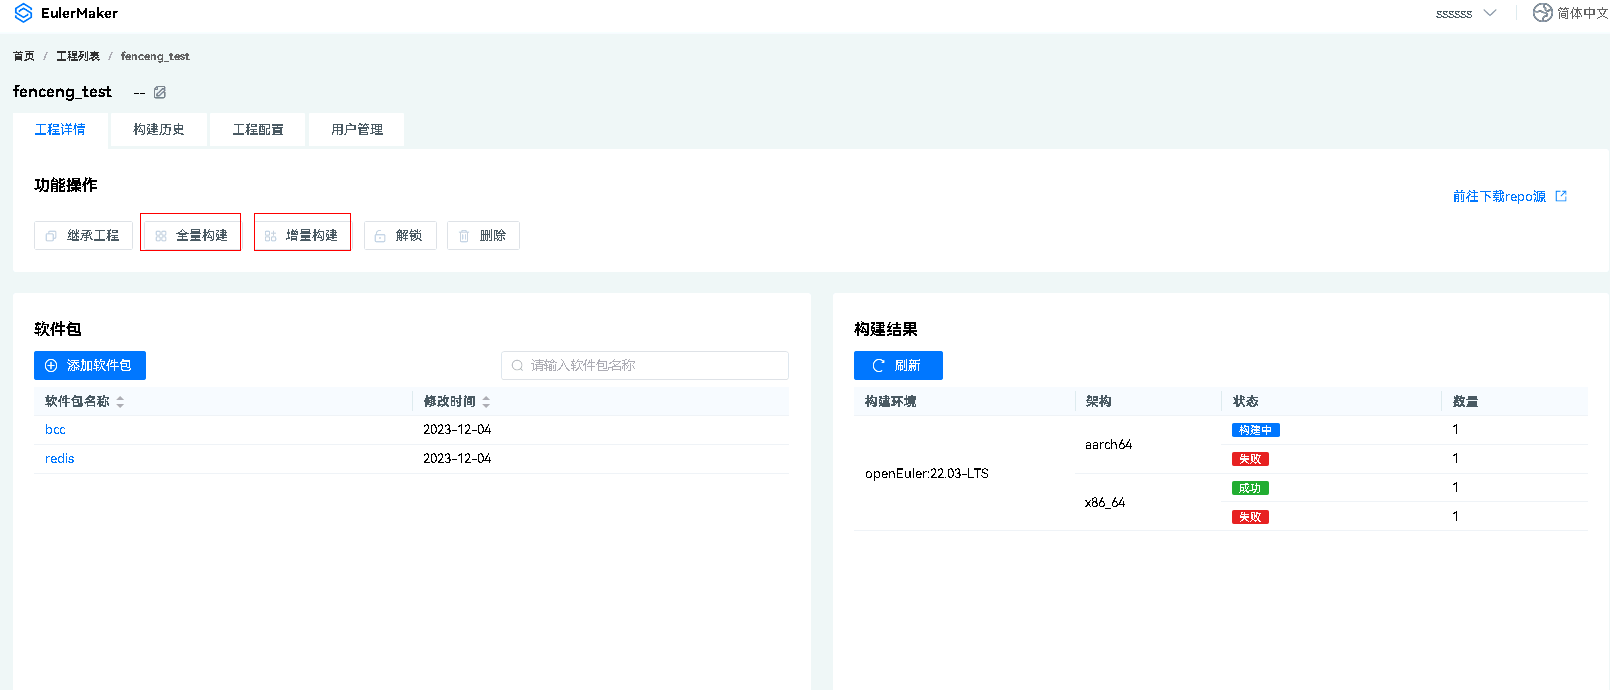Image resolution: width=1610 pixels, height=690 pixels.
Task: Start 增量构建 incremental build
Action: (302, 236)
